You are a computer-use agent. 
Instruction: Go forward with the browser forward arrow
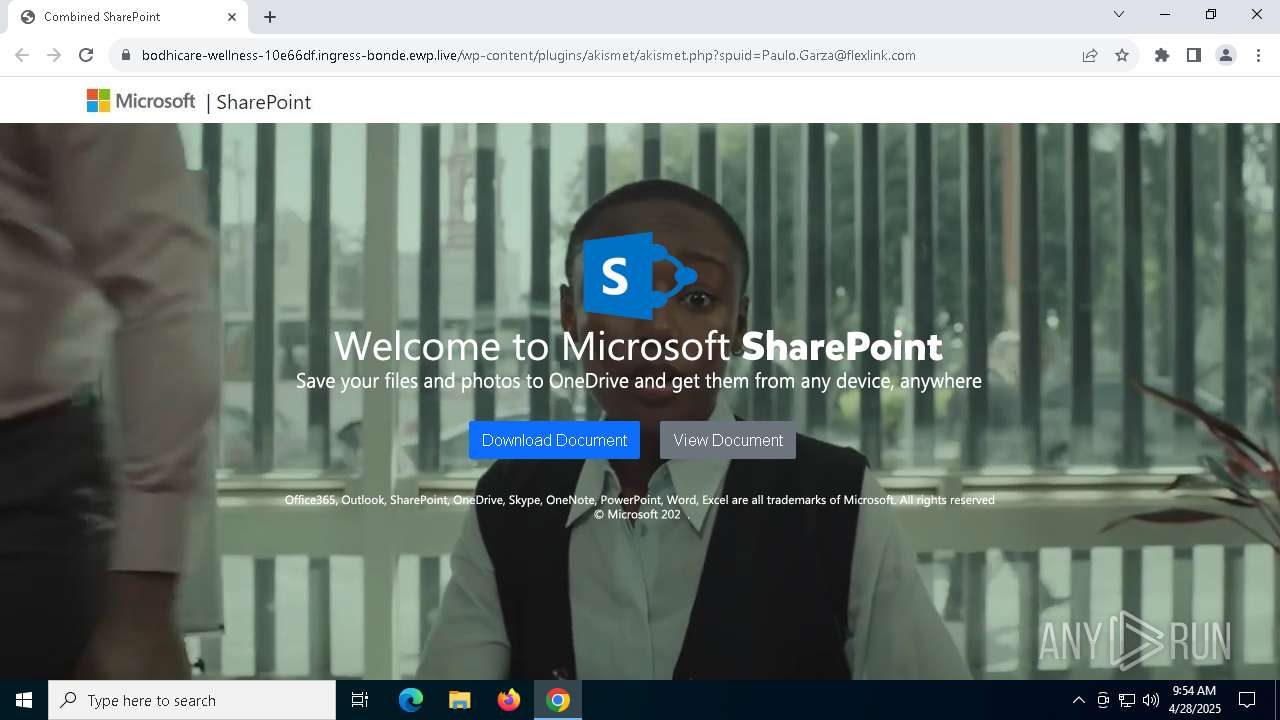coord(54,55)
